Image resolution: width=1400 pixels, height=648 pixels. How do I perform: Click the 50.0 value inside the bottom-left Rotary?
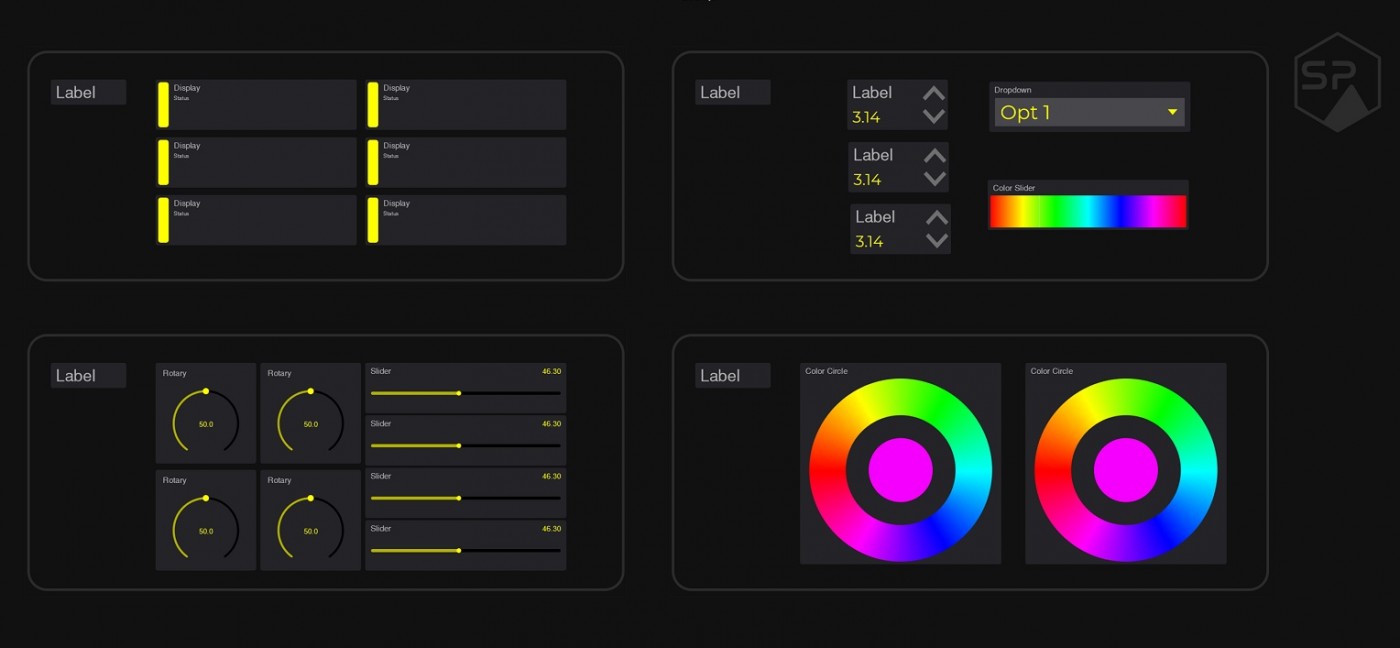pyautogui.click(x=206, y=531)
